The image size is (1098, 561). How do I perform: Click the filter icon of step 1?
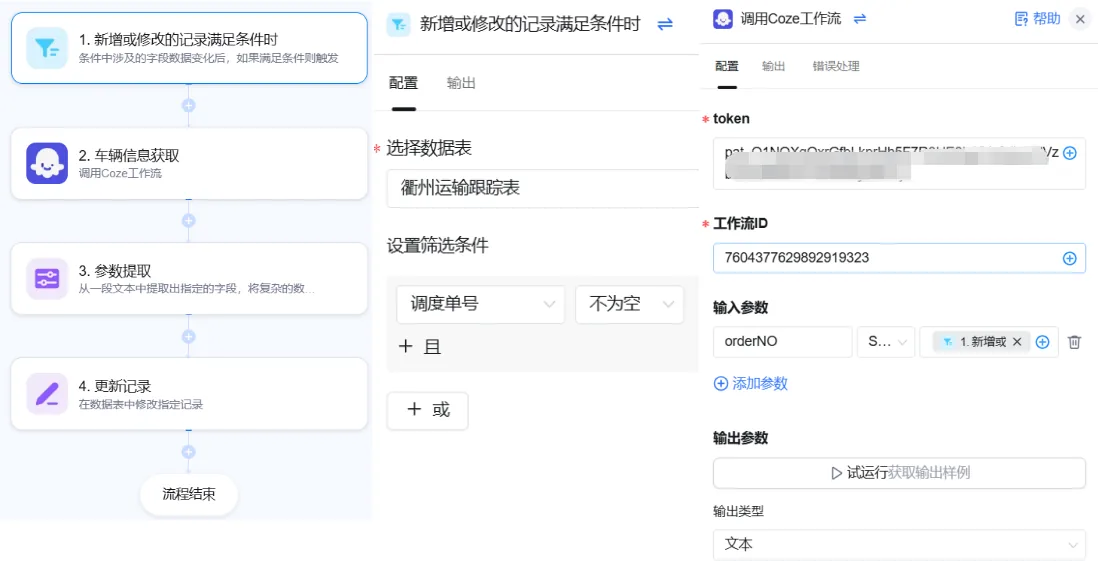point(47,48)
